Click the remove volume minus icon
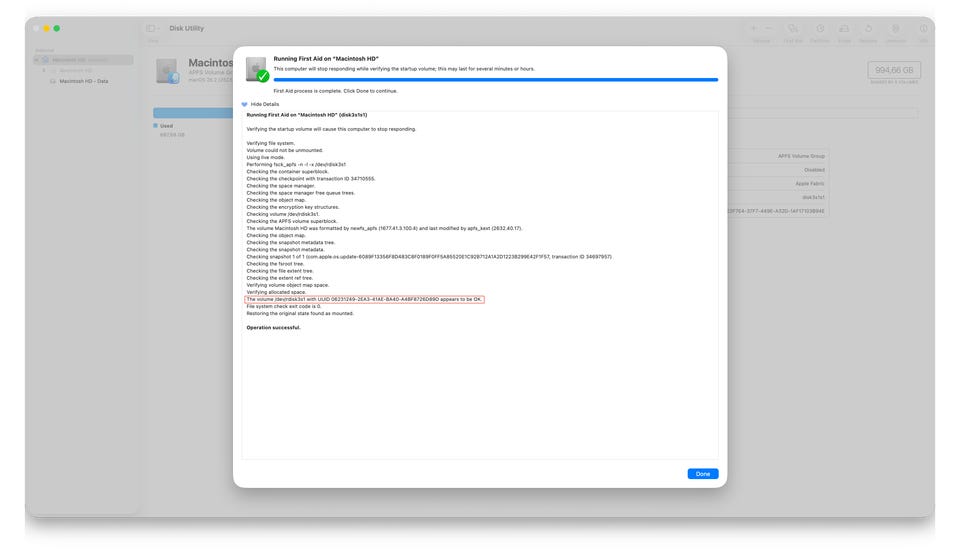Viewport: 960px width, 550px height. click(x=768, y=28)
